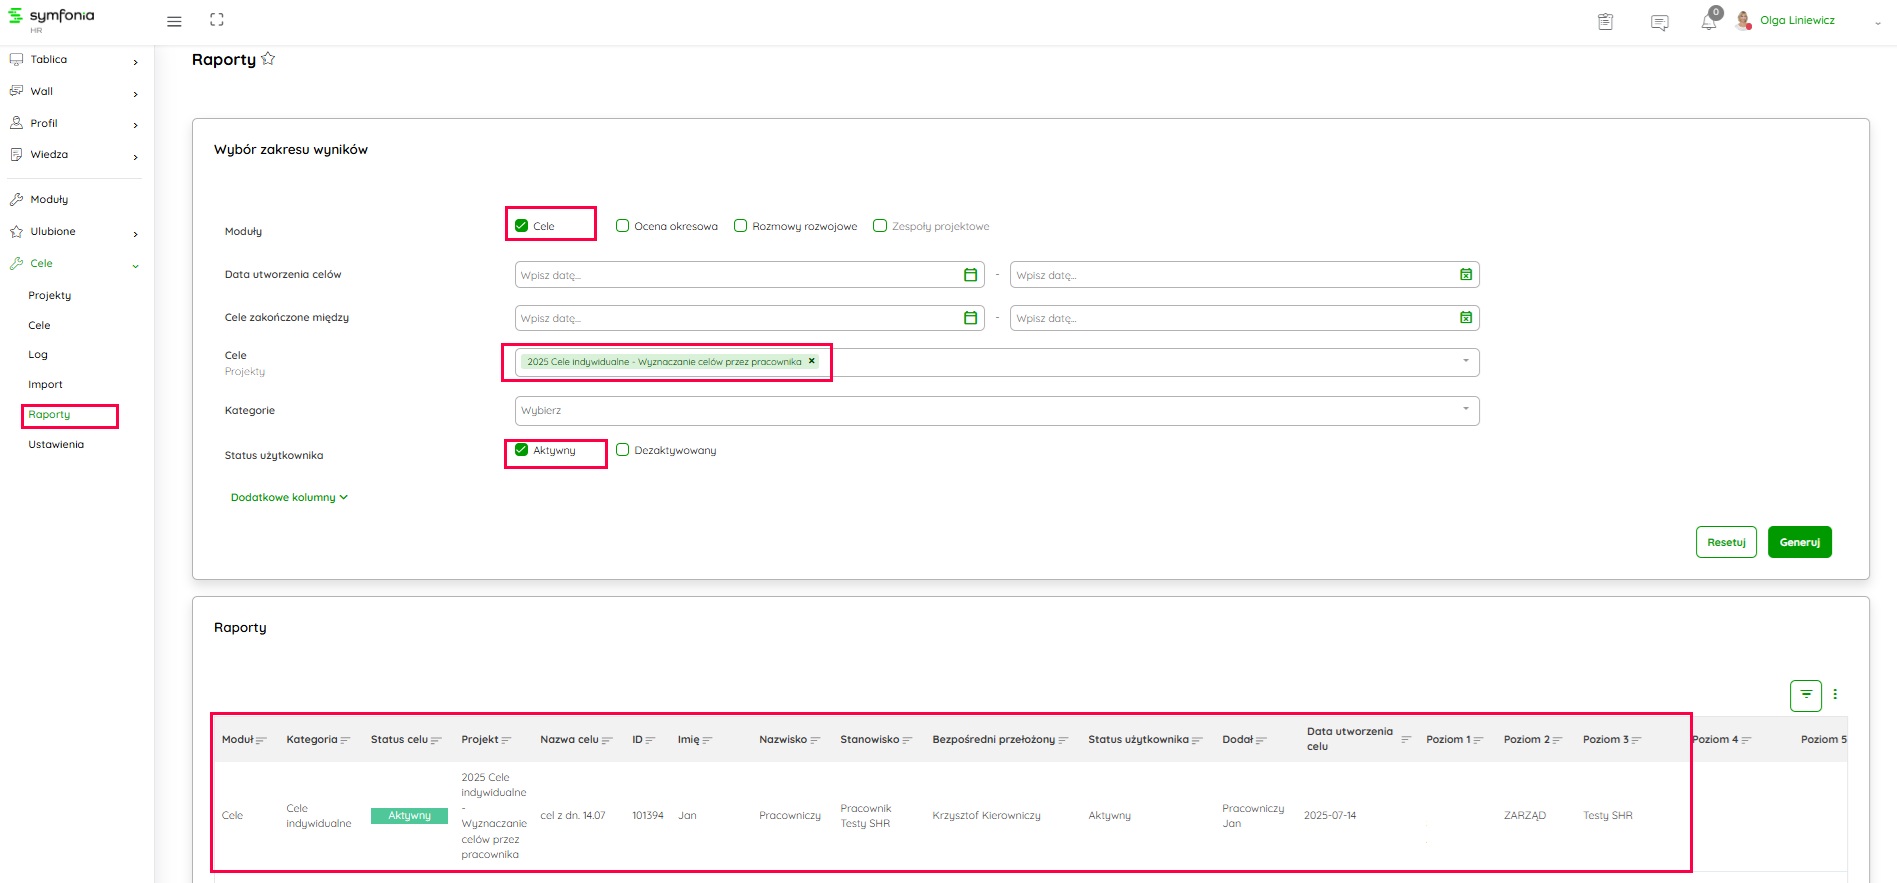Check the Dezaktywowany user status checkbox
The height and width of the screenshot is (883, 1897).
click(x=622, y=450)
